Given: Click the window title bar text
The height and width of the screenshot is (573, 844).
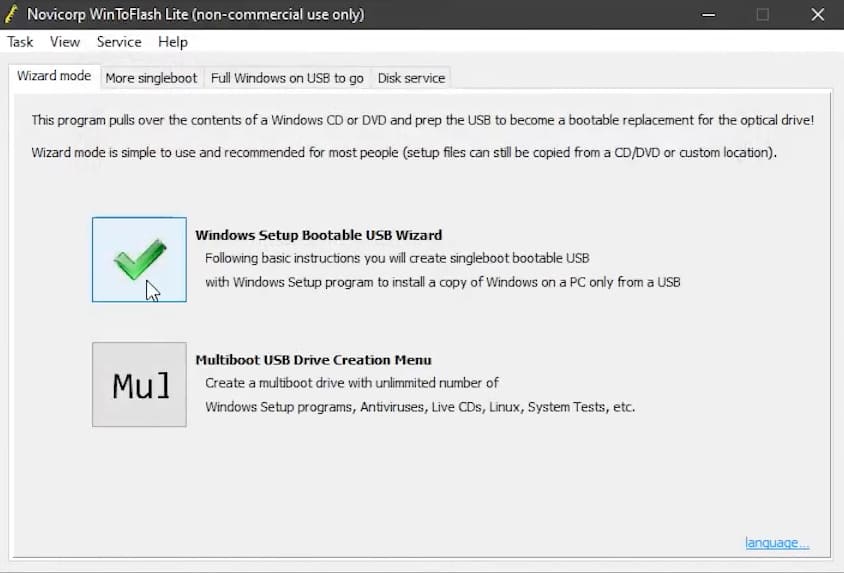Looking at the screenshot, I should pos(197,15).
